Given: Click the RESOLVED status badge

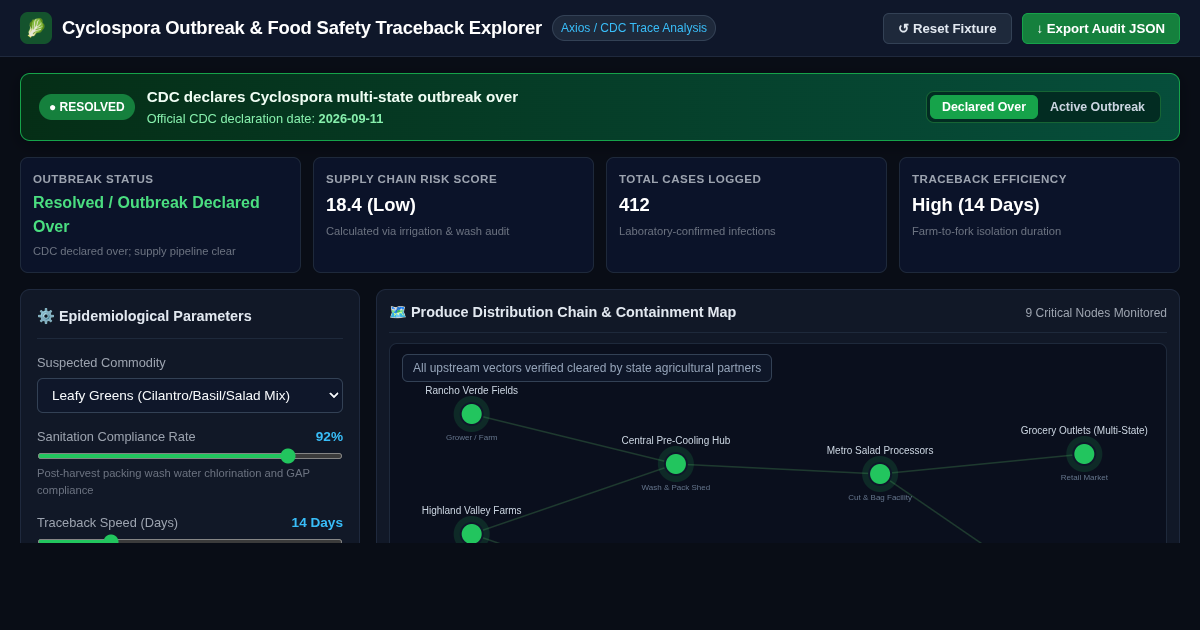Looking at the screenshot, I should pos(87,107).
